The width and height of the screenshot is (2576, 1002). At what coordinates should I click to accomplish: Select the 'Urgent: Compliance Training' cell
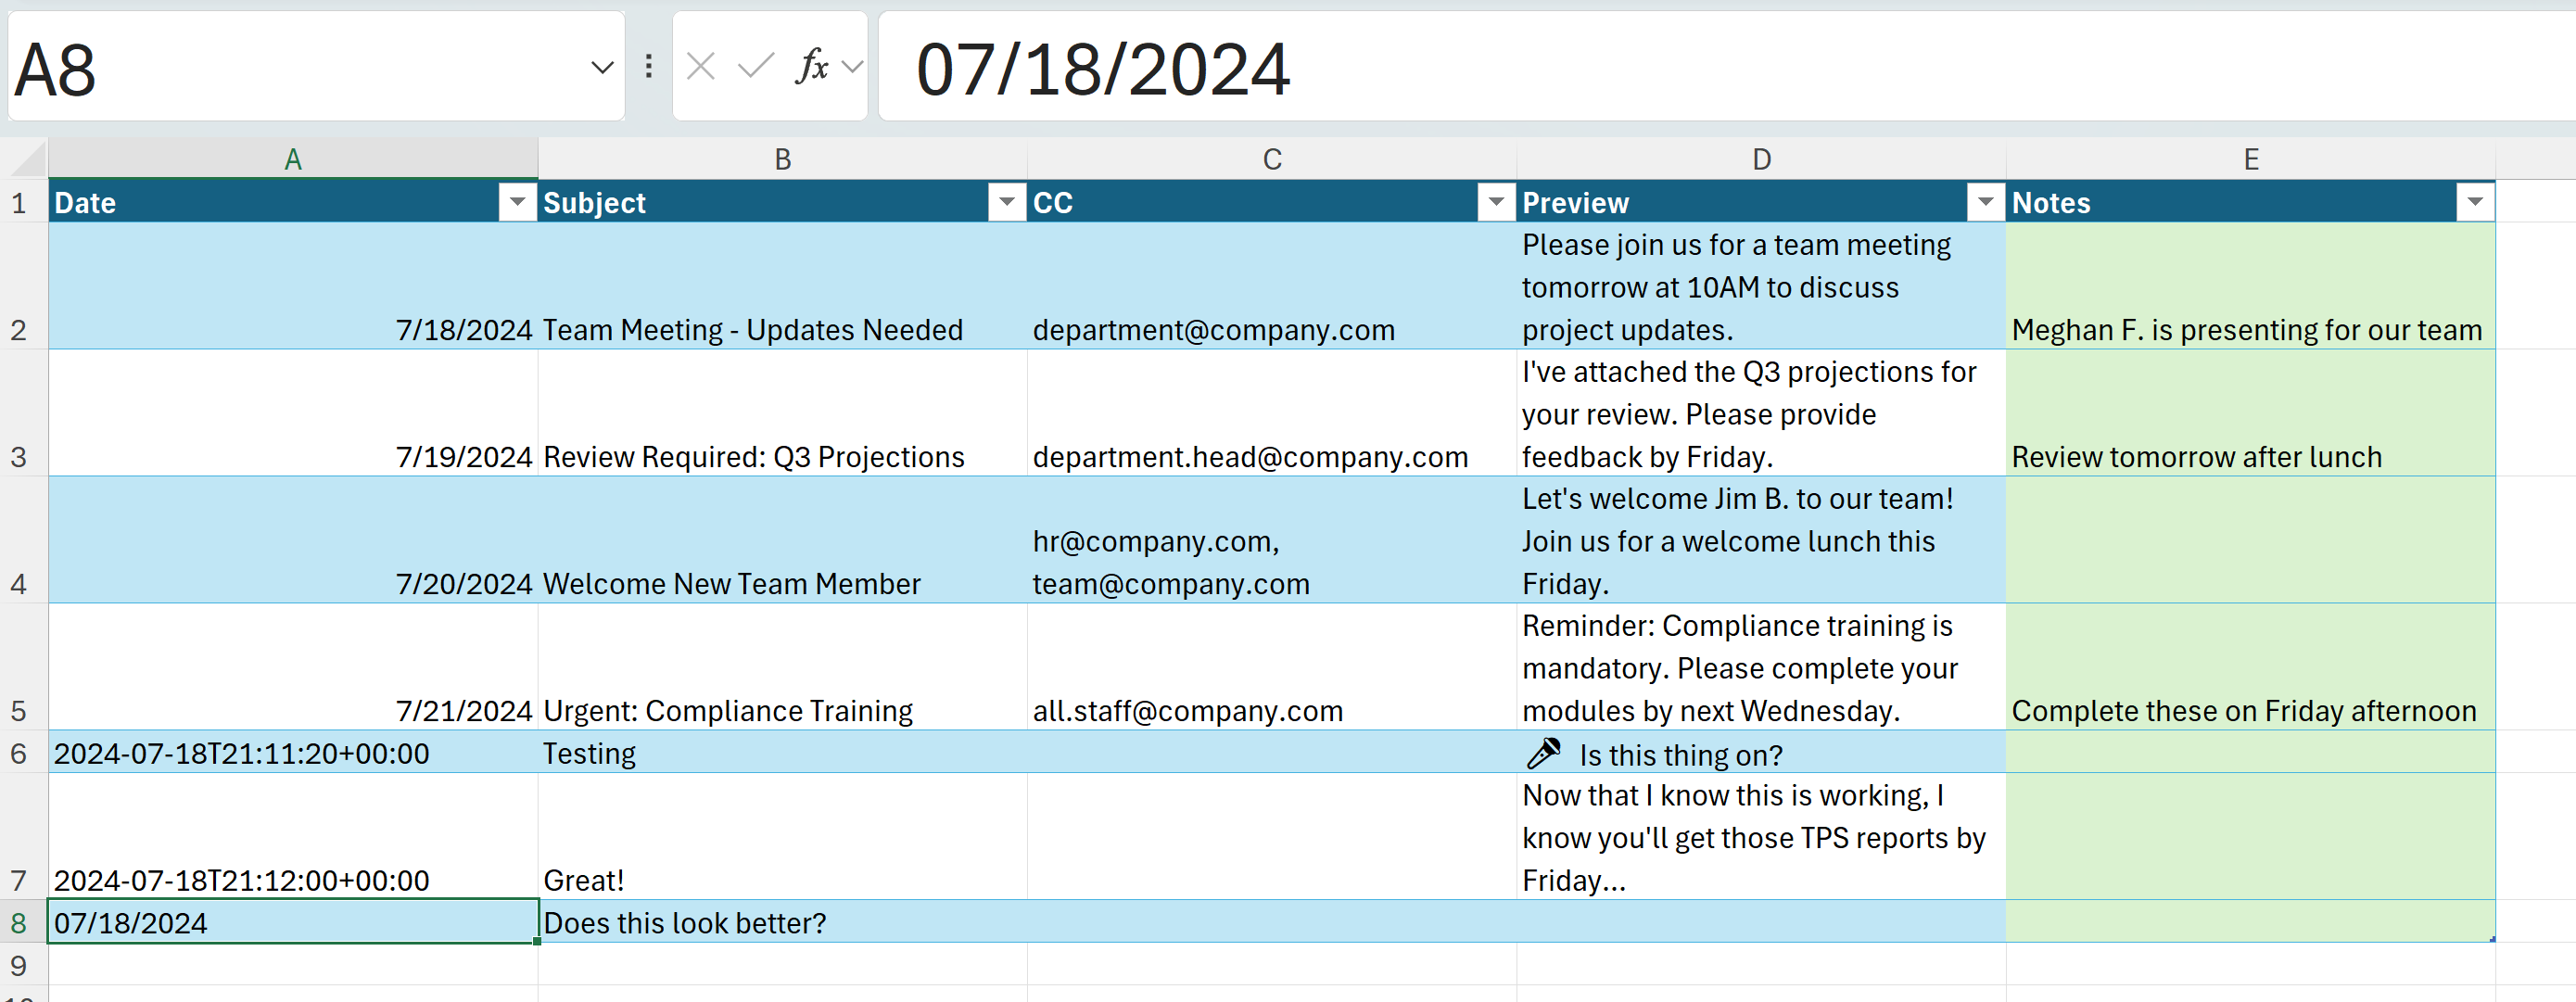[x=782, y=710]
